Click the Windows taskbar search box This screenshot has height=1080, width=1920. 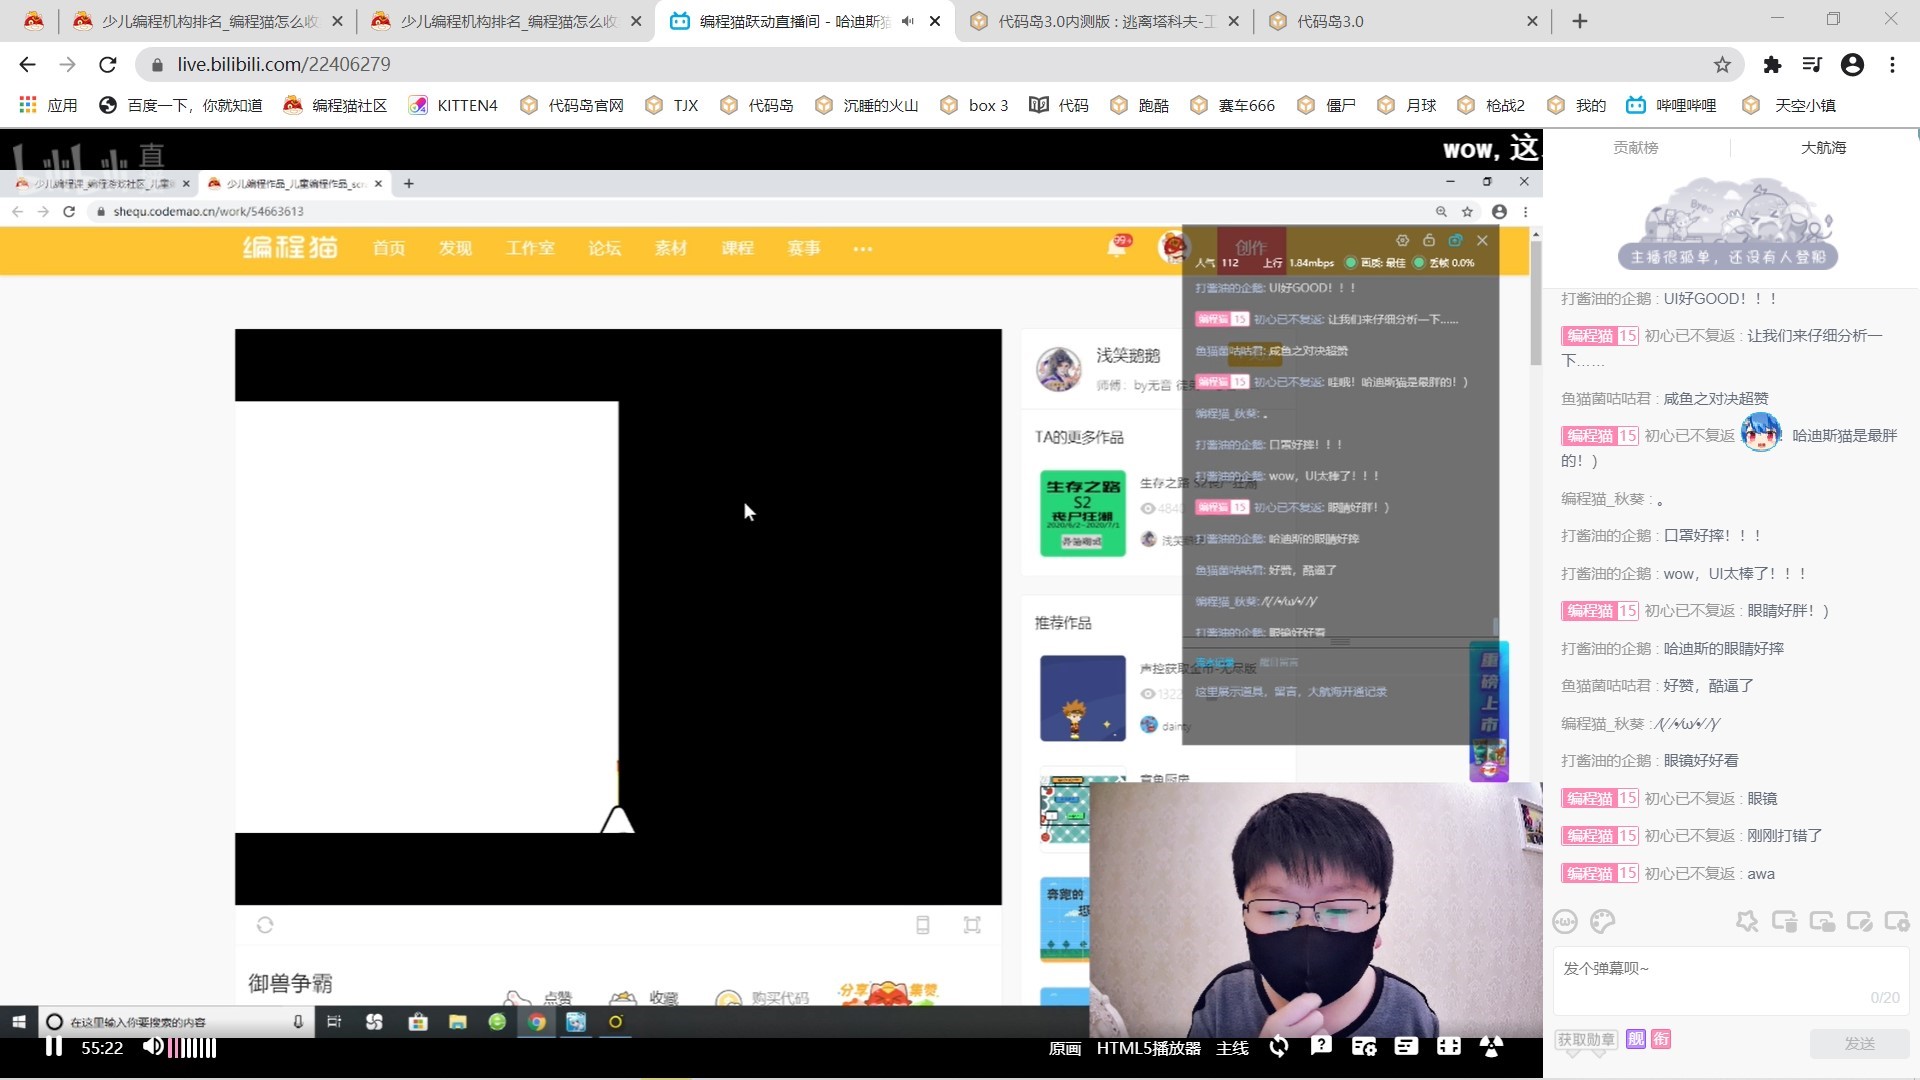[175, 1021]
